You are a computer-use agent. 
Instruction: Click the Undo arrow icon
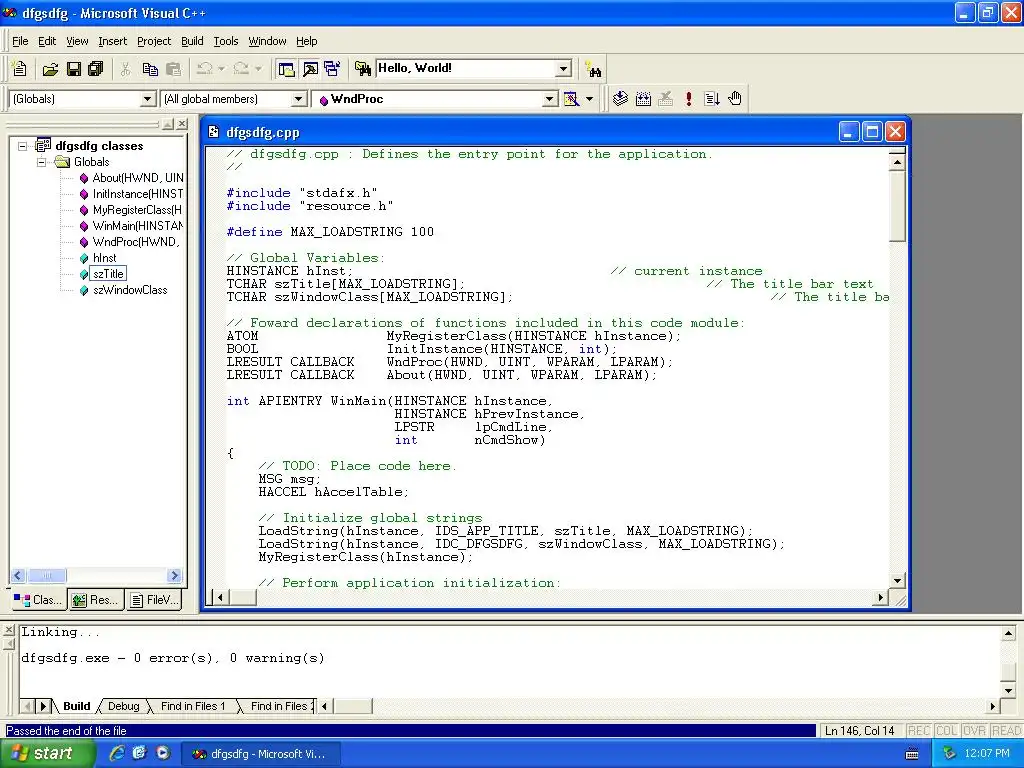pos(204,69)
